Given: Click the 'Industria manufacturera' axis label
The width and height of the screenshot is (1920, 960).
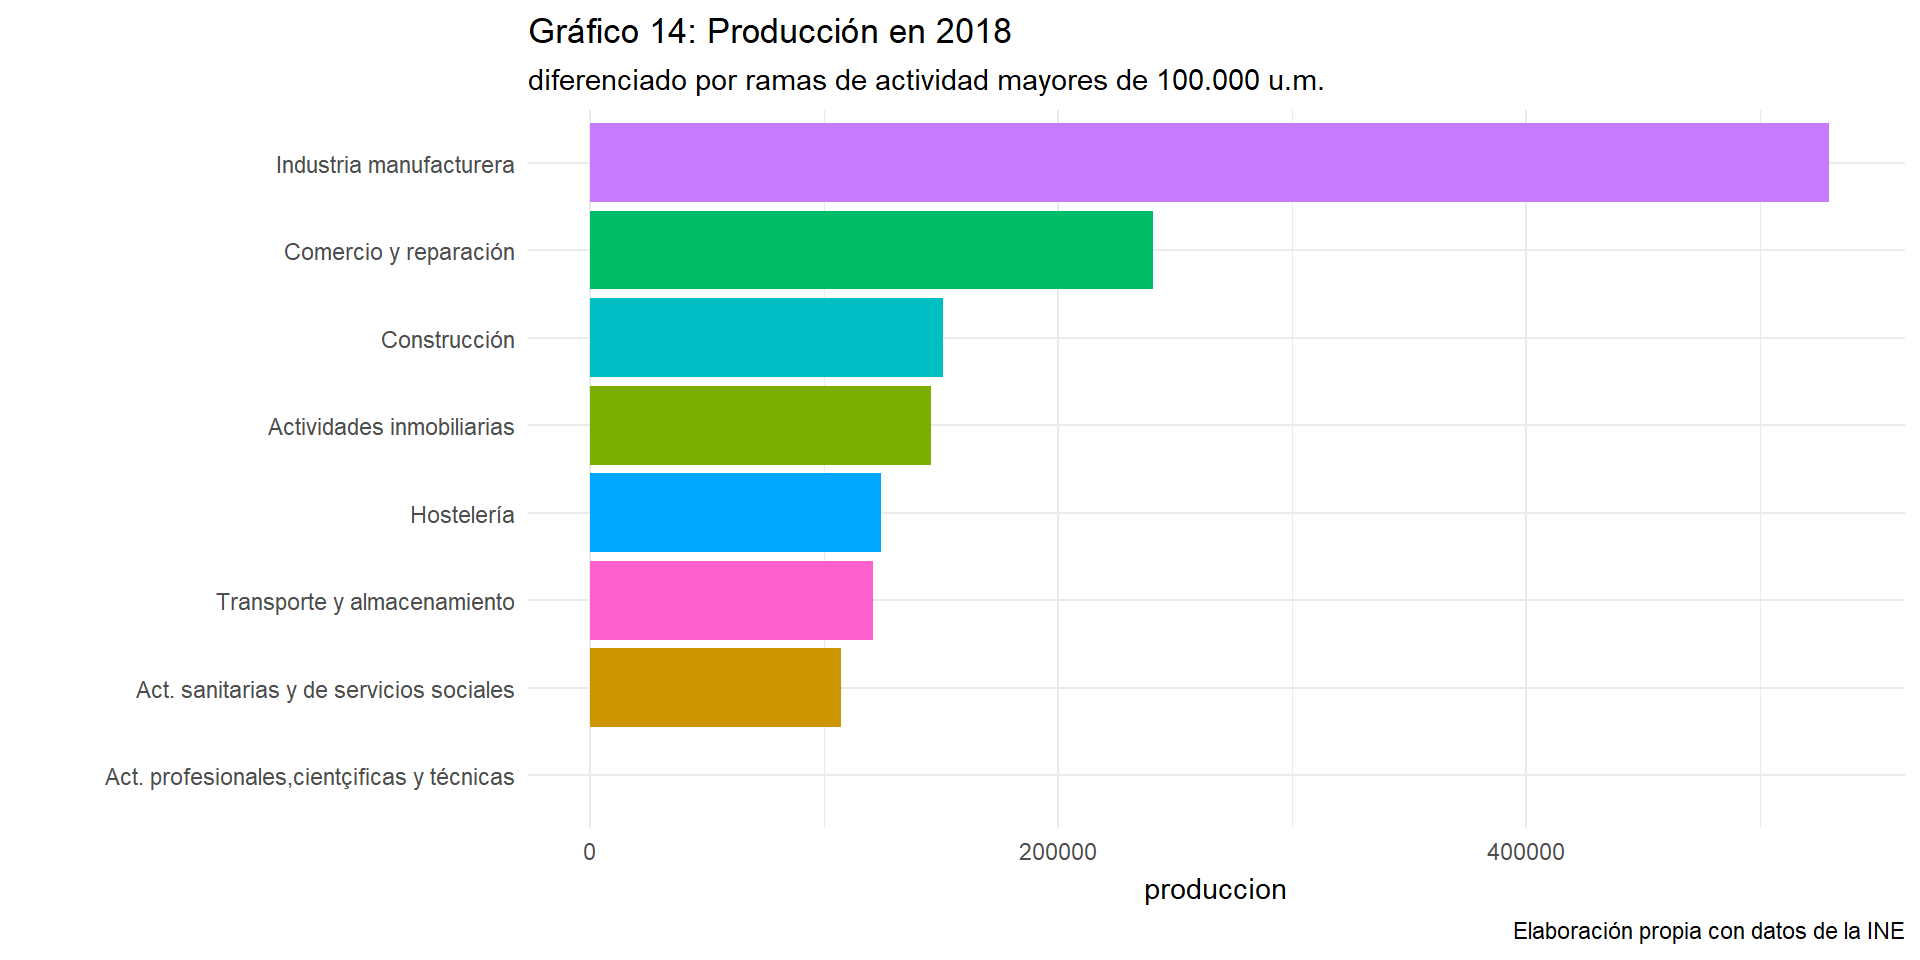Looking at the screenshot, I should (395, 165).
